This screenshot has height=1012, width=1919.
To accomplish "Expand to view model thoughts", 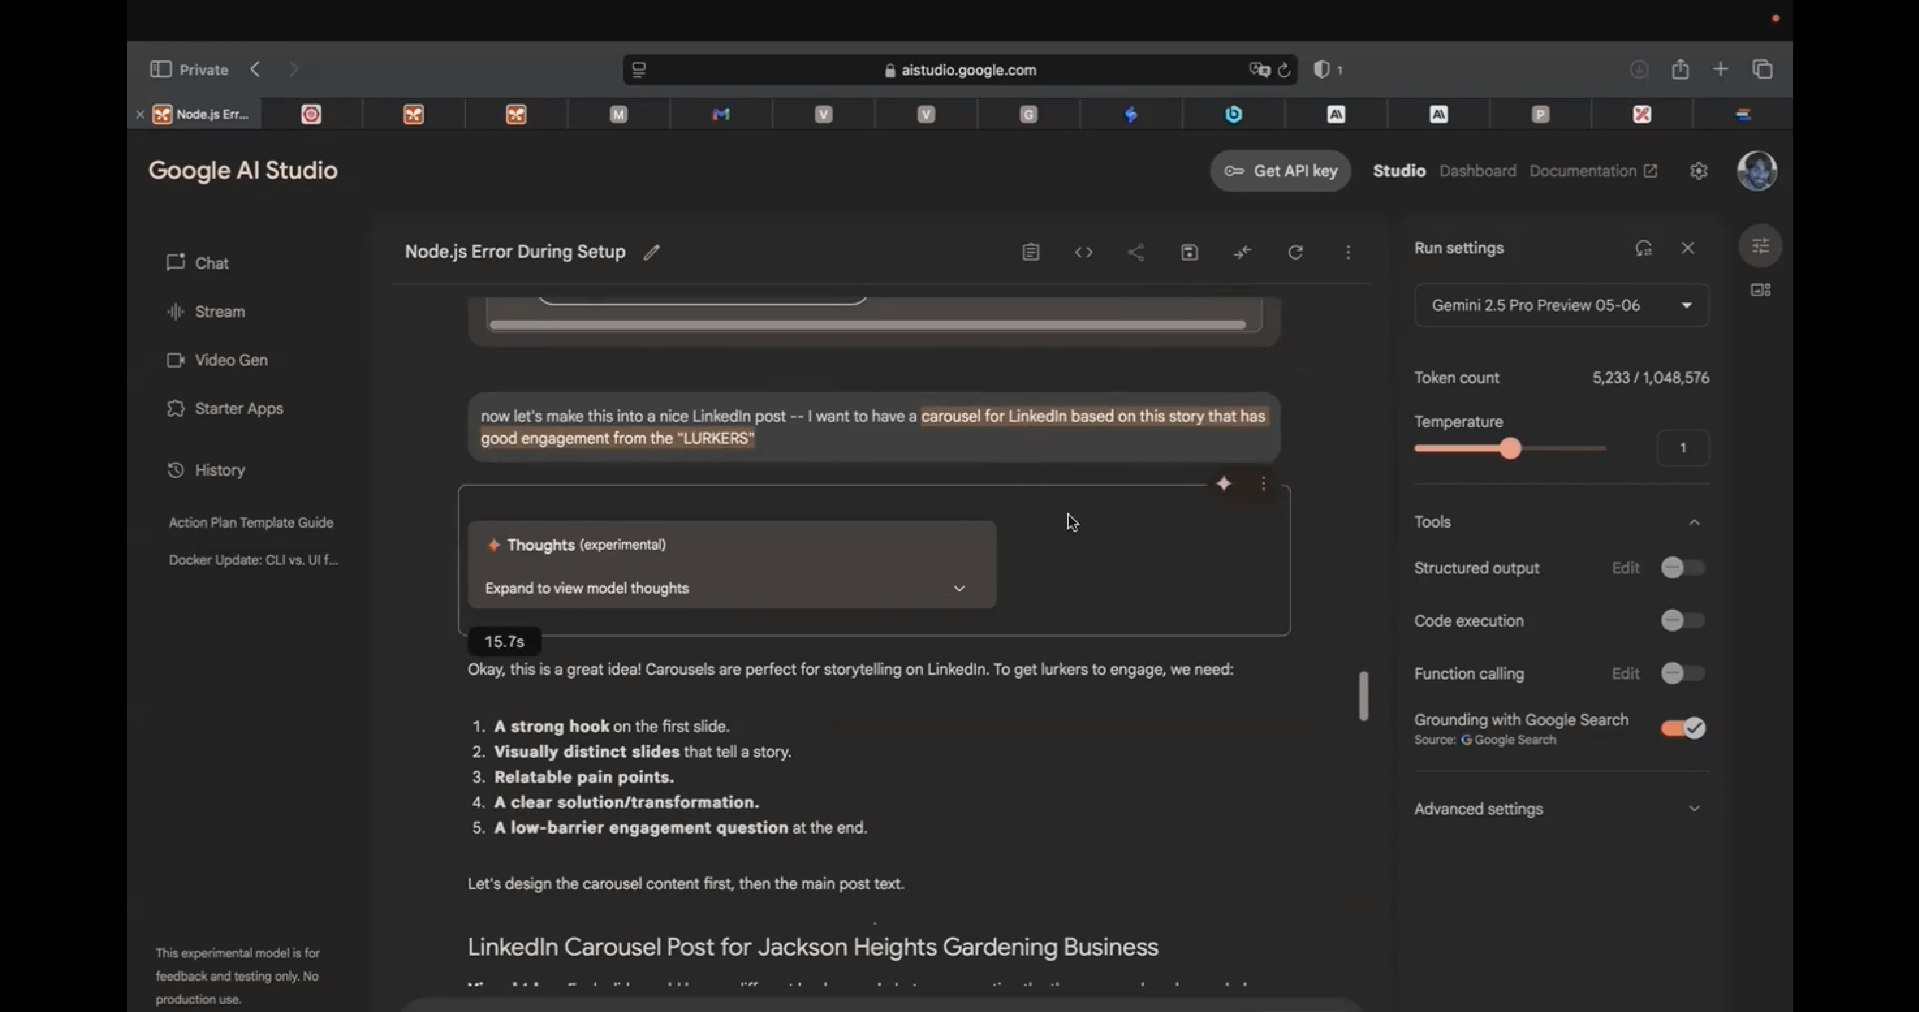I will point(731,589).
